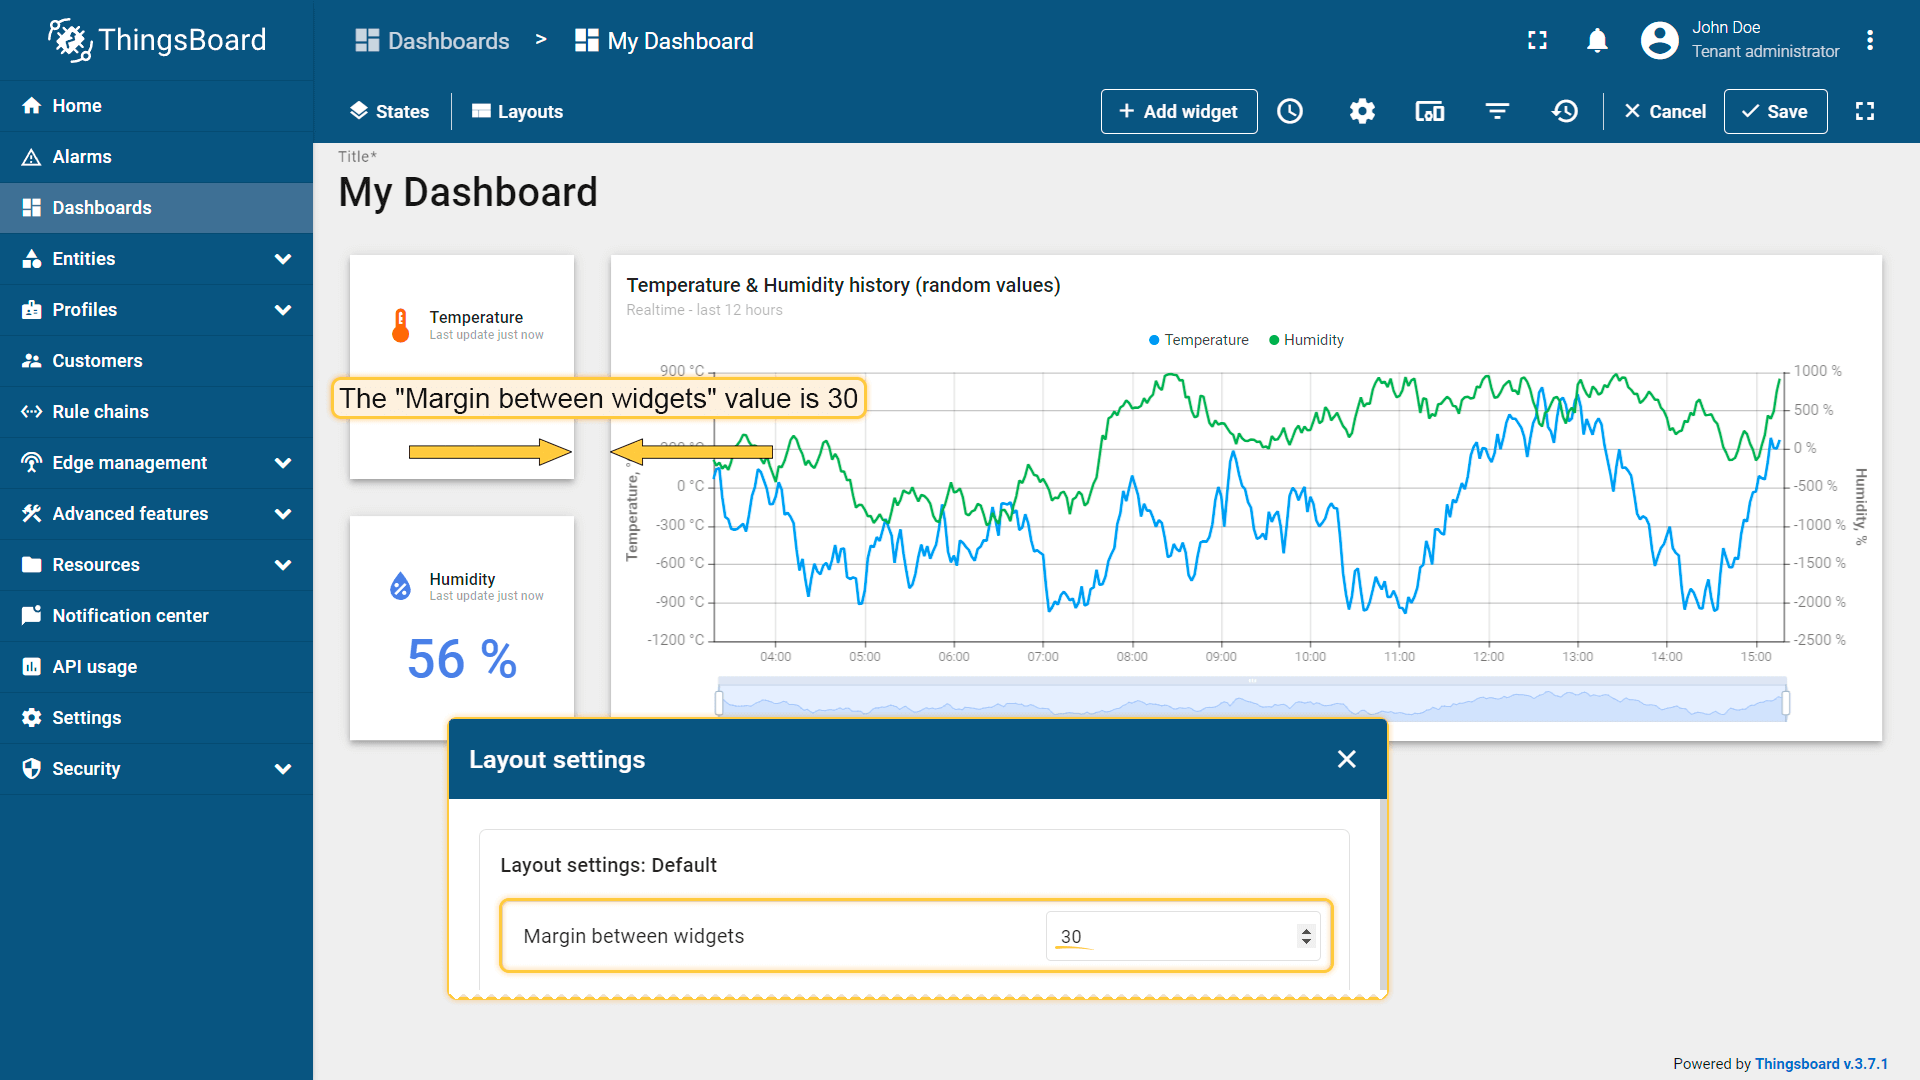Image resolution: width=1920 pixels, height=1080 pixels.
Task: Open notifications bell icon
Action: point(1597,40)
